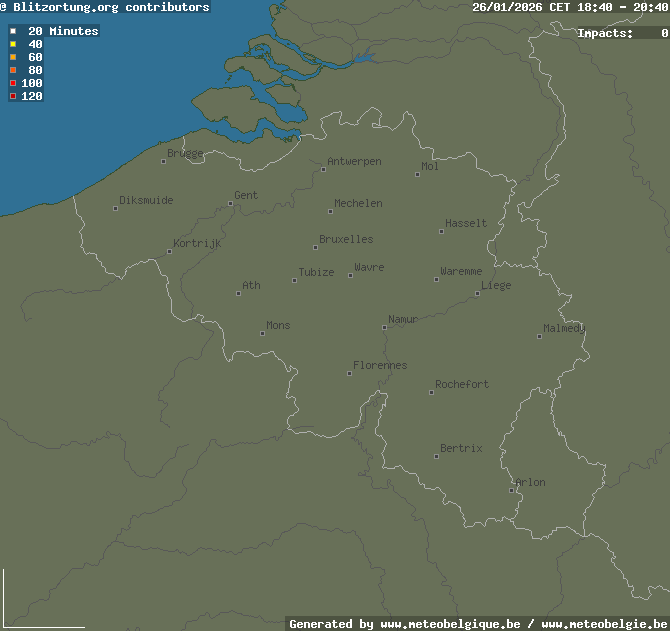Select the Arlon city marker
The width and height of the screenshot is (670, 631).
point(511,490)
